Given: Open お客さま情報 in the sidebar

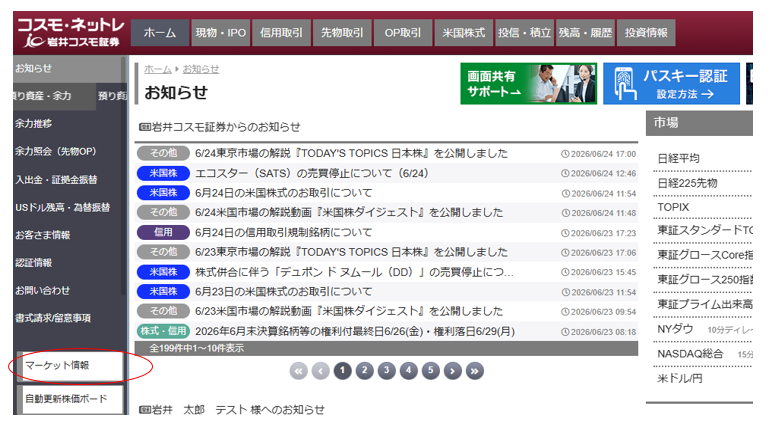Looking at the screenshot, I should 42,235.
